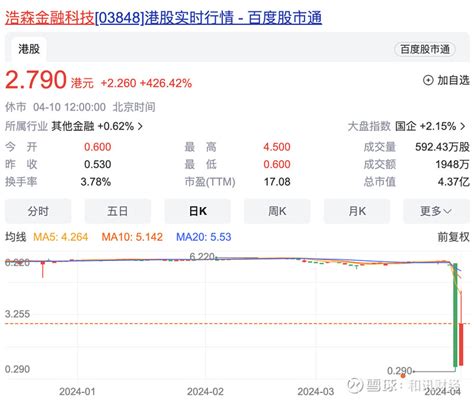Expand the 所属行业 chevron arrow
Image resolution: width=474 pixels, height=400 pixels.
pos(140,126)
